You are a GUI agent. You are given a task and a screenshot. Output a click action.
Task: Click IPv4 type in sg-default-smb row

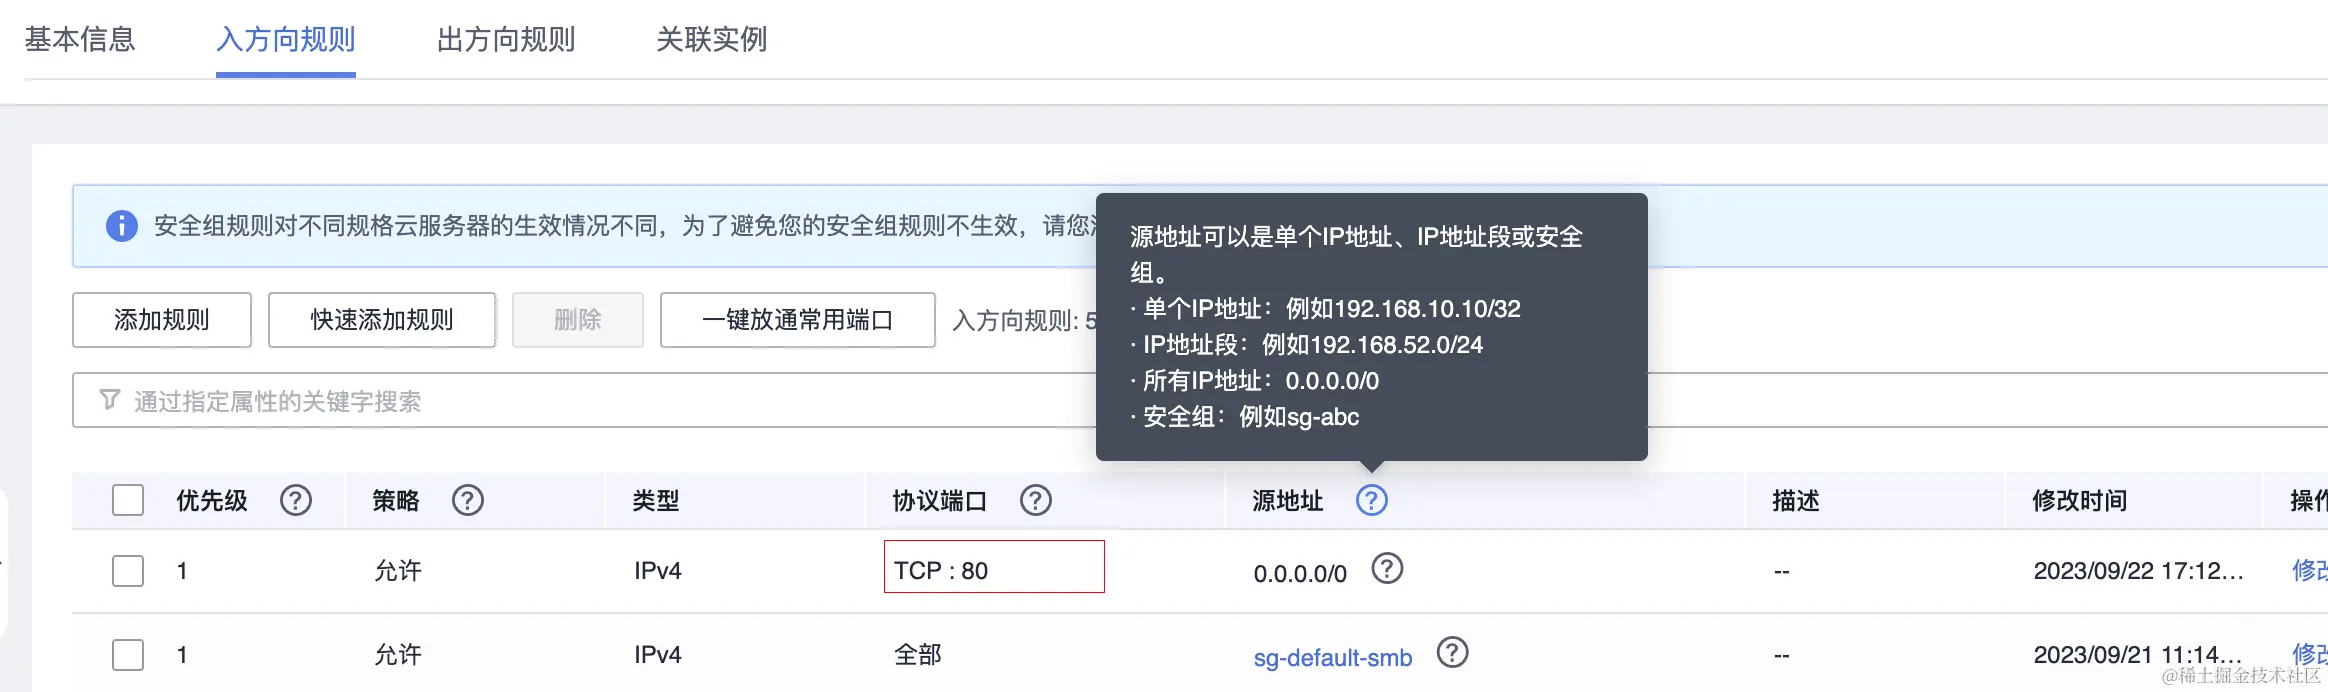click(658, 655)
